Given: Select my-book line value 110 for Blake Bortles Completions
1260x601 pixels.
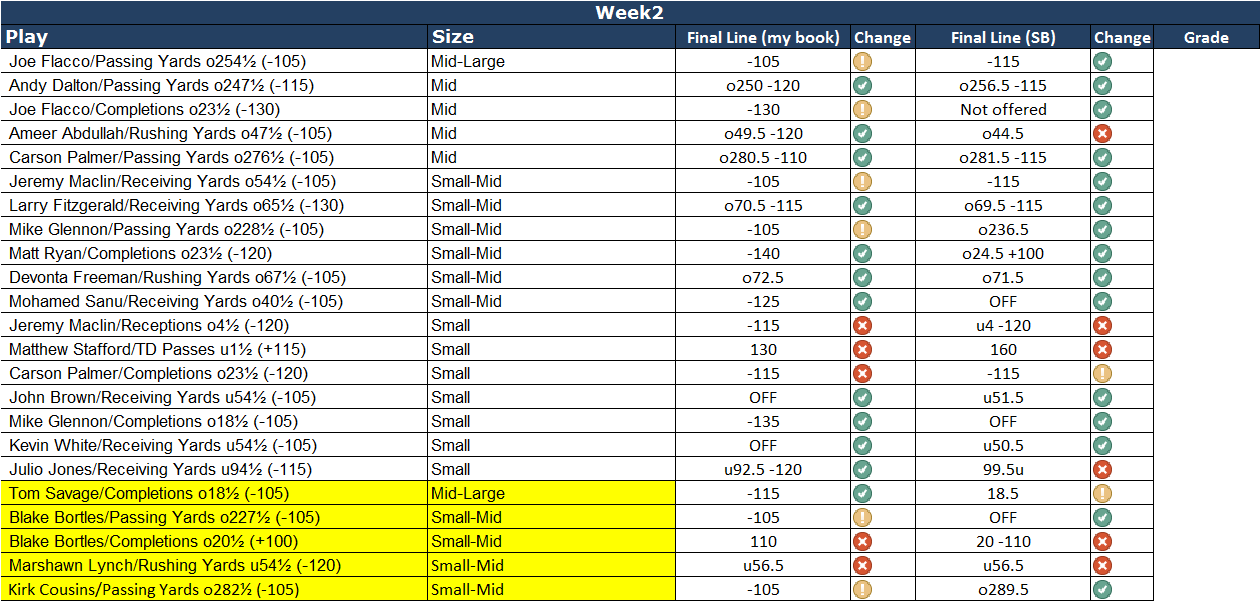Looking at the screenshot, I should tap(764, 541).
